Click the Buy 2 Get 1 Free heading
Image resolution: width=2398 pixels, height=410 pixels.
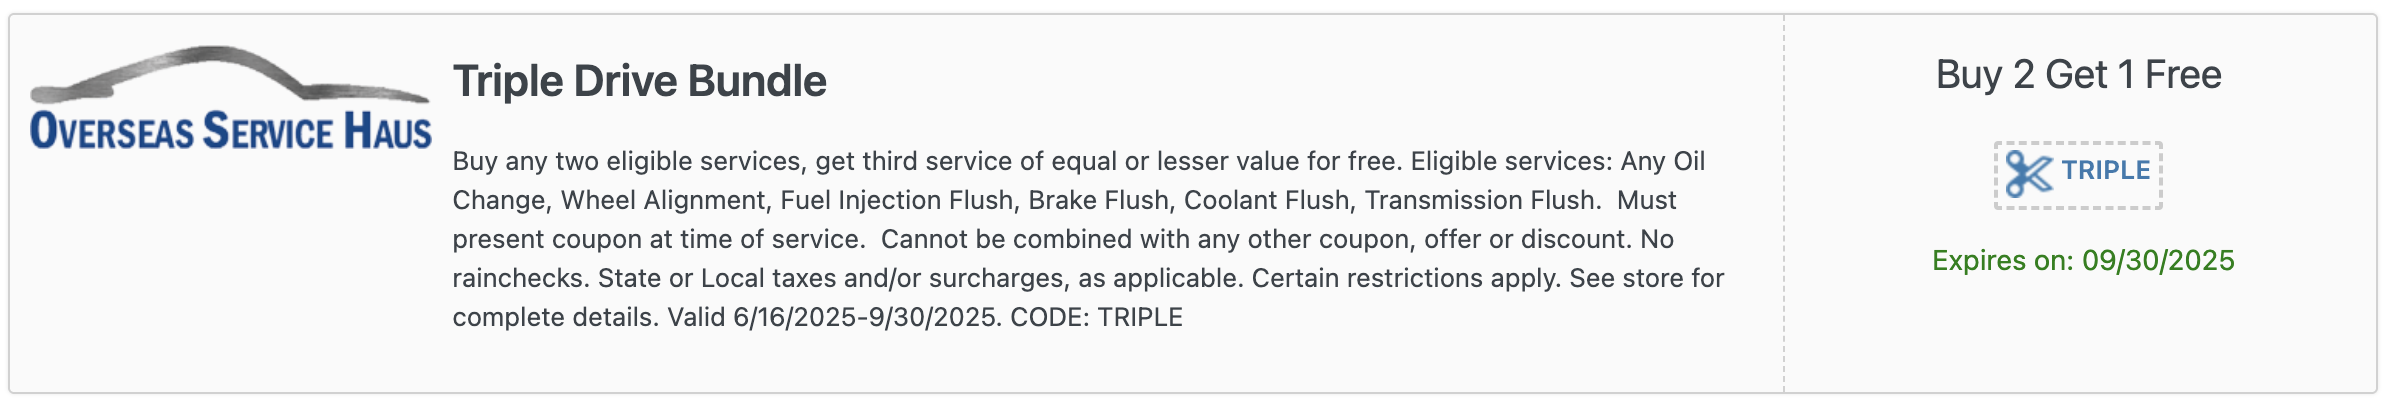pos(2078,75)
